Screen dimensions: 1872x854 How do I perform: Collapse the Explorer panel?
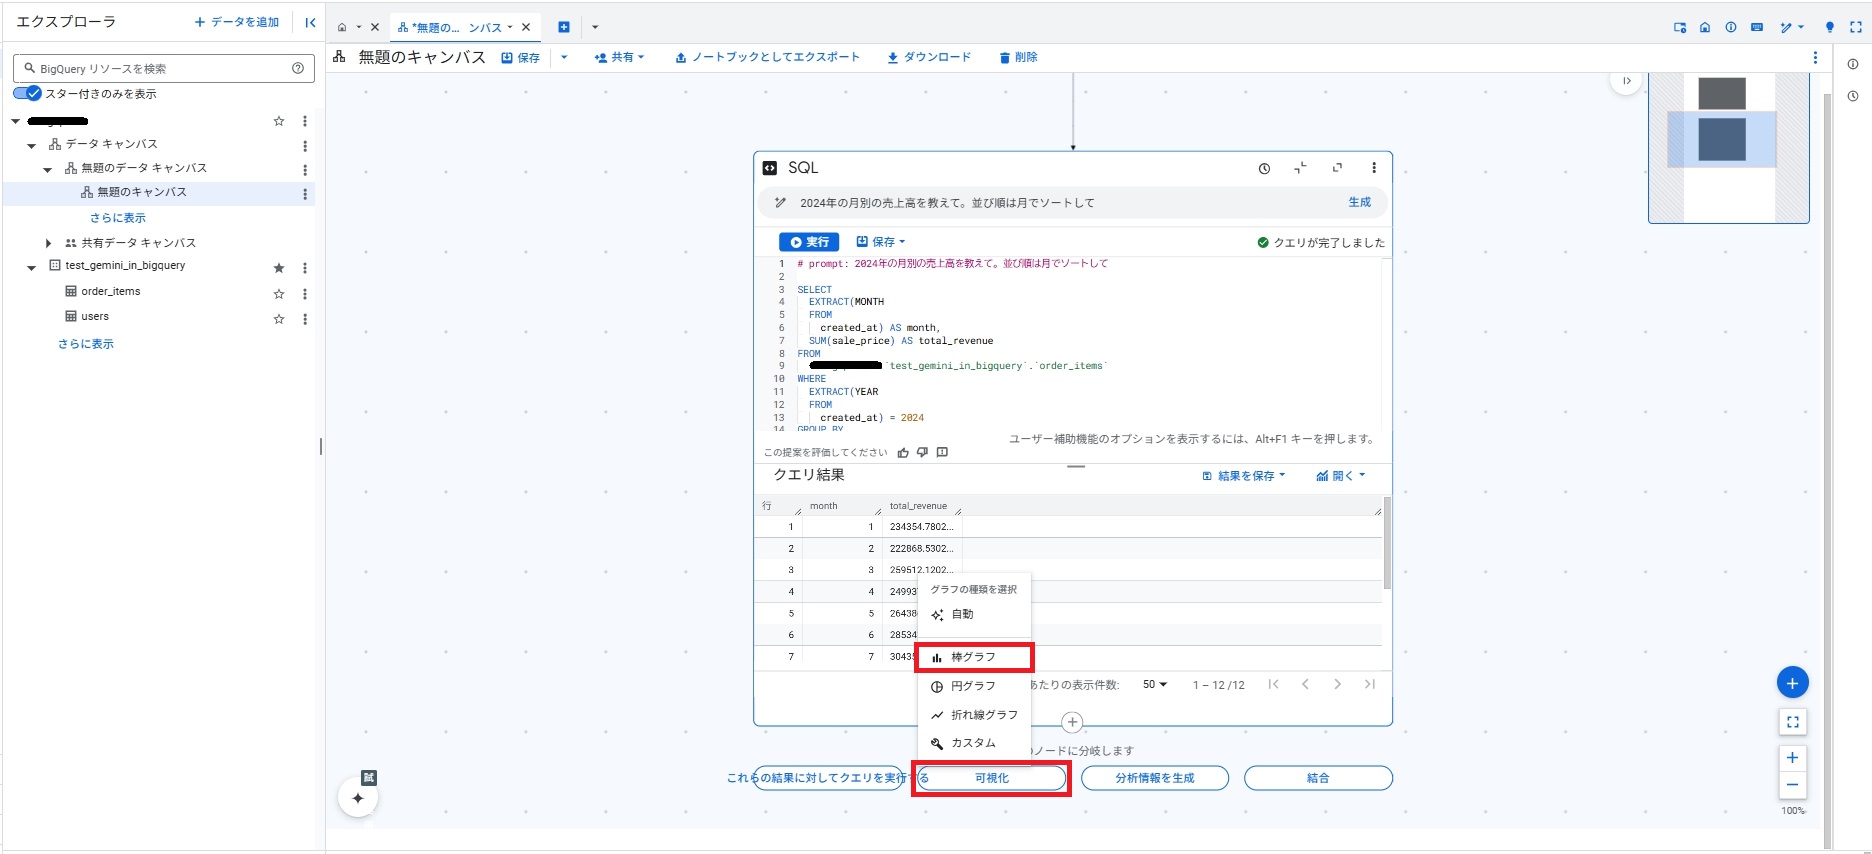pyautogui.click(x=310, y=22)
